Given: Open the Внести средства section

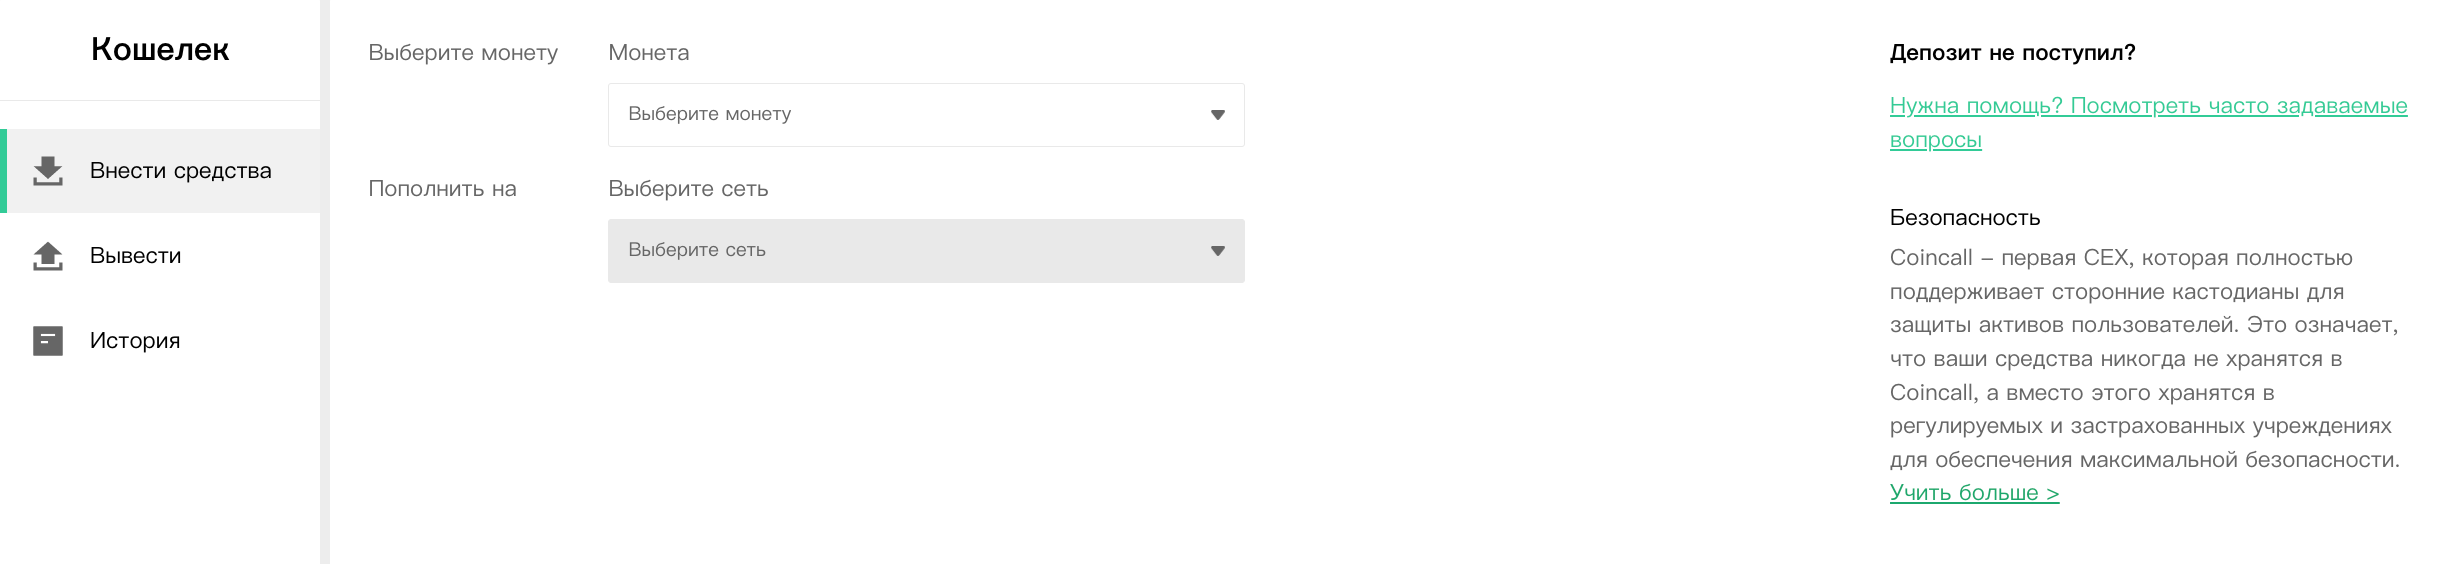Looking at the screenshot, I should coord(162,171).
